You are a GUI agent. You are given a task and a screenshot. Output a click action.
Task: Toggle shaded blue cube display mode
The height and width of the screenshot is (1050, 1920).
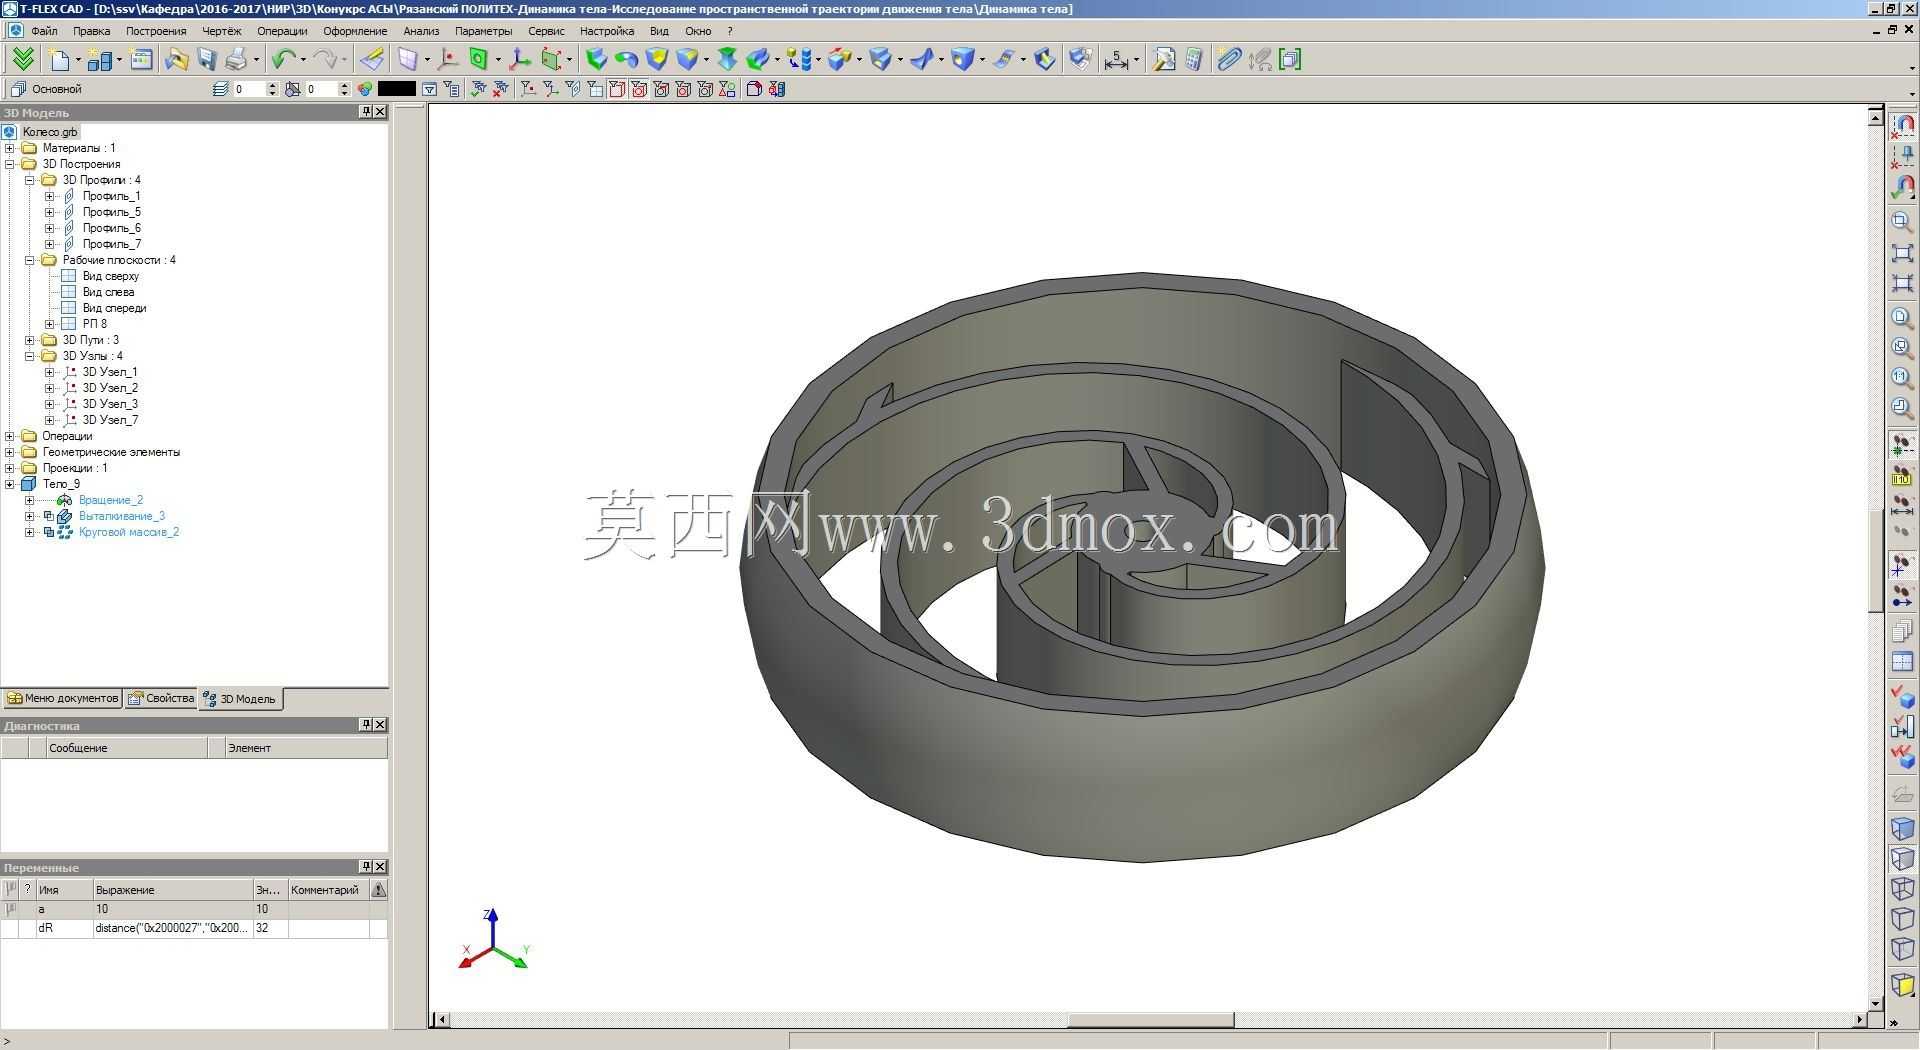pyautogui.click(x=1902, y=828)
